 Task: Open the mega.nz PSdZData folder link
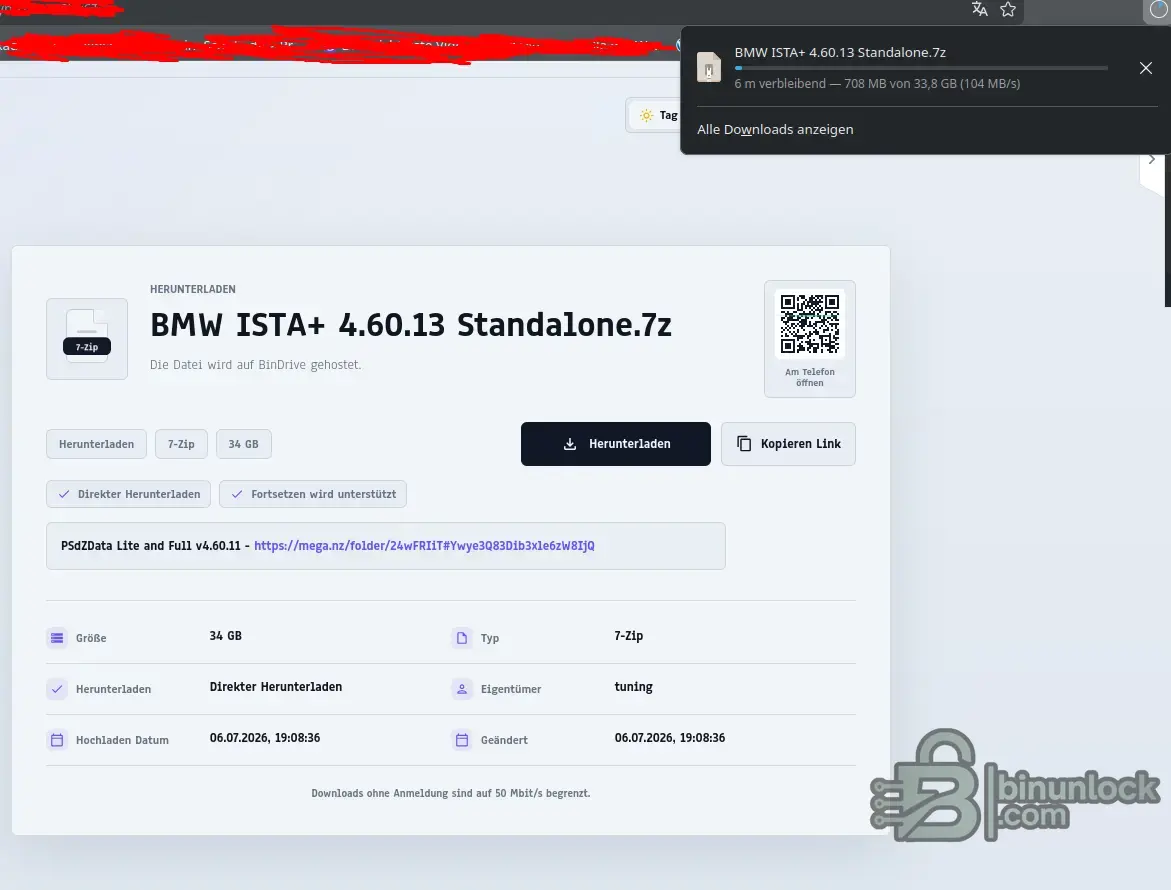click(x=424, y=546)
